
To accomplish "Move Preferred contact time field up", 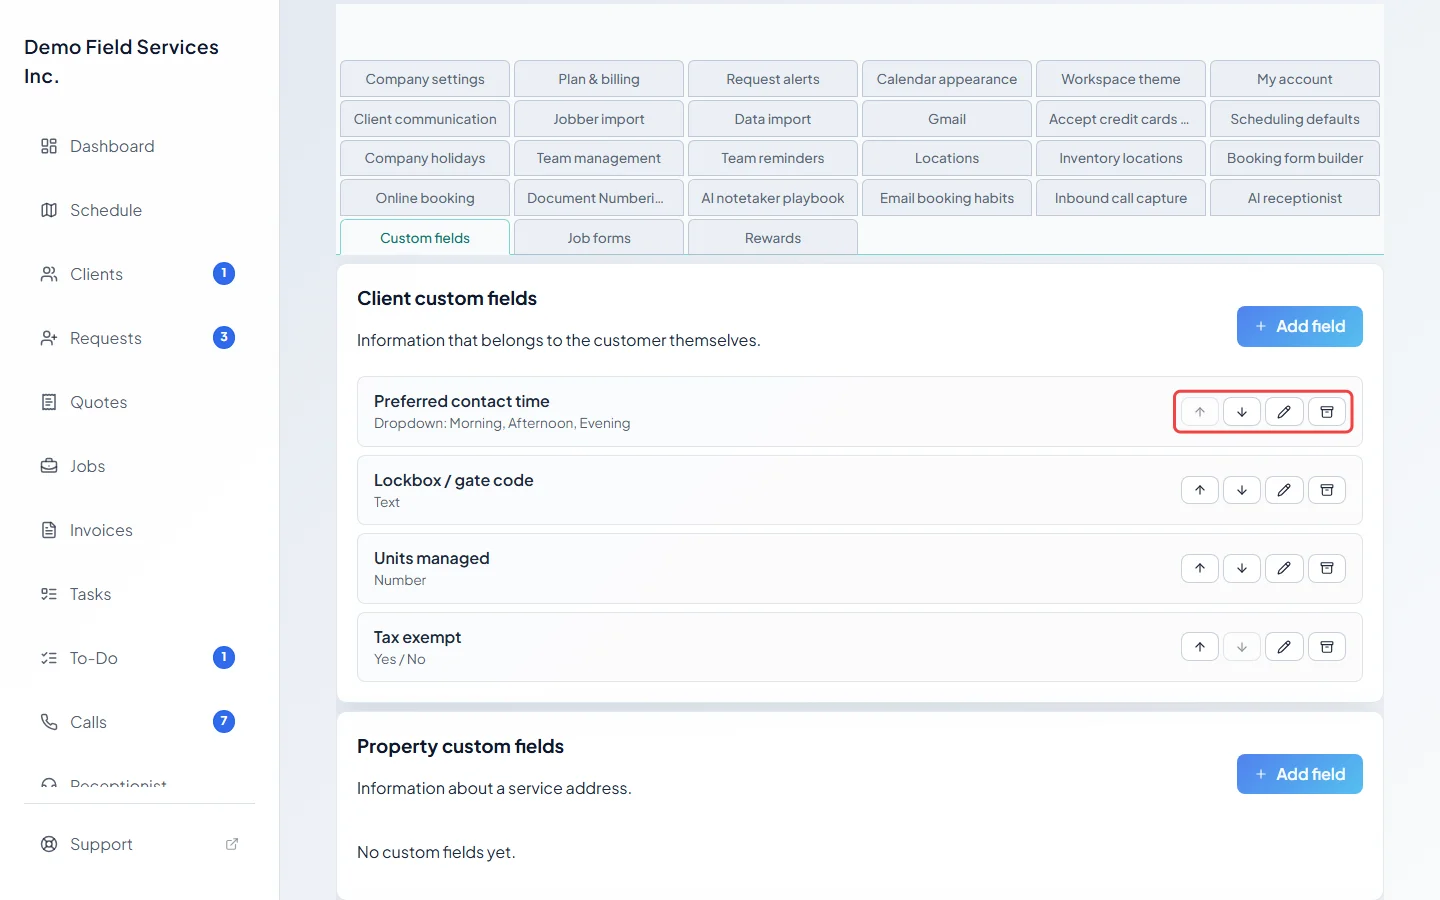I will 1199,412.
